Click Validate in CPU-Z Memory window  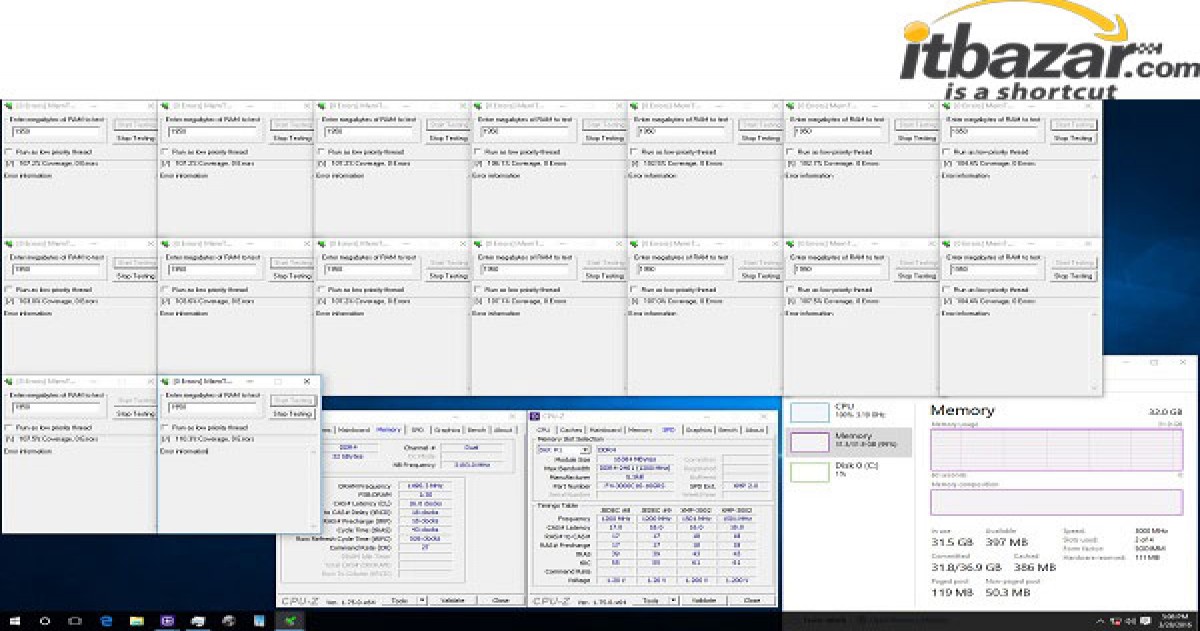coord(452,600)
